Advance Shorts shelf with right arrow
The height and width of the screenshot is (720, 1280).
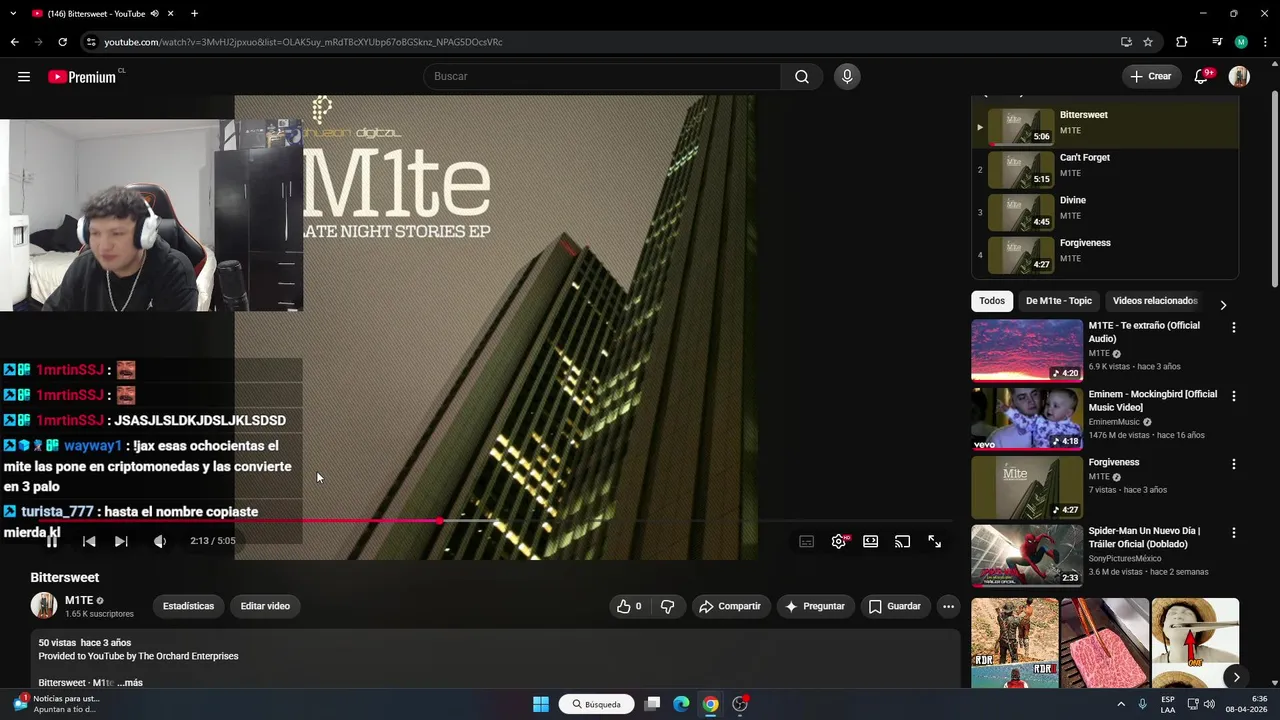coord(1236,677)
